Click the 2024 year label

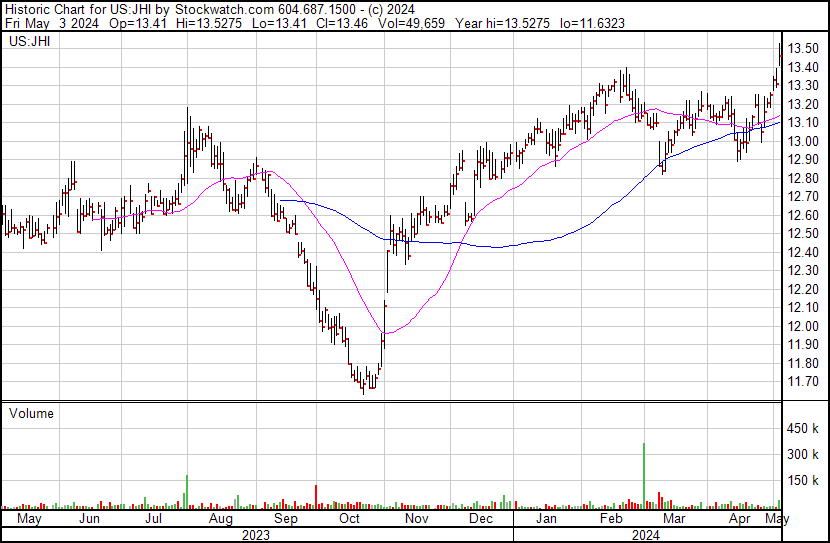tap(645, 534)
